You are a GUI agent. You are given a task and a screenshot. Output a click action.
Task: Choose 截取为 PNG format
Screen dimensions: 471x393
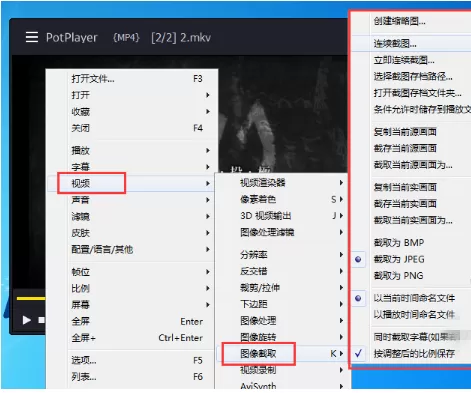coord(411,275)
